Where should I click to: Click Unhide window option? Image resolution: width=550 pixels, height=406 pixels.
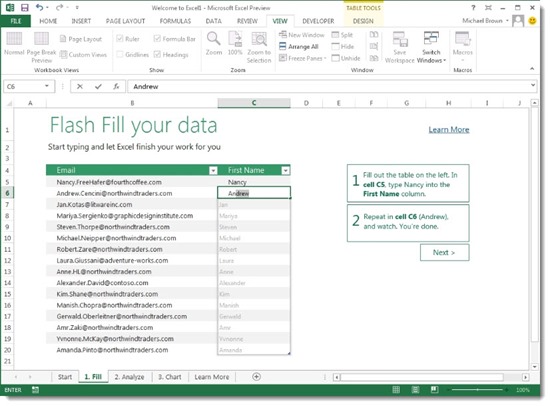pyautogui.click(x=346, y=58)
